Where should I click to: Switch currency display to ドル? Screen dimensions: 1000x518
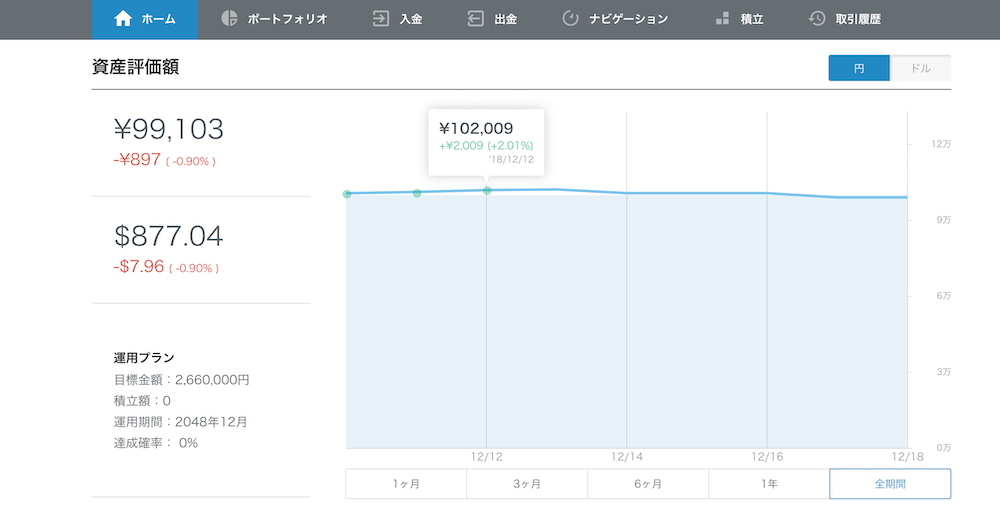[920, 68]
